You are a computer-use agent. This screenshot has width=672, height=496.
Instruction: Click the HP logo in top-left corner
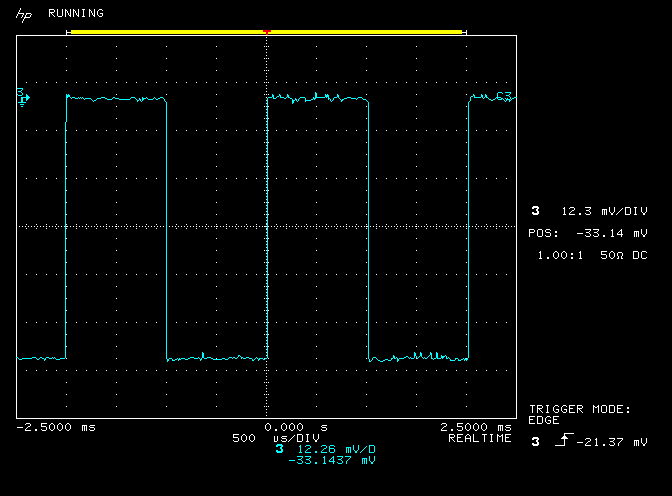point(23,14)
